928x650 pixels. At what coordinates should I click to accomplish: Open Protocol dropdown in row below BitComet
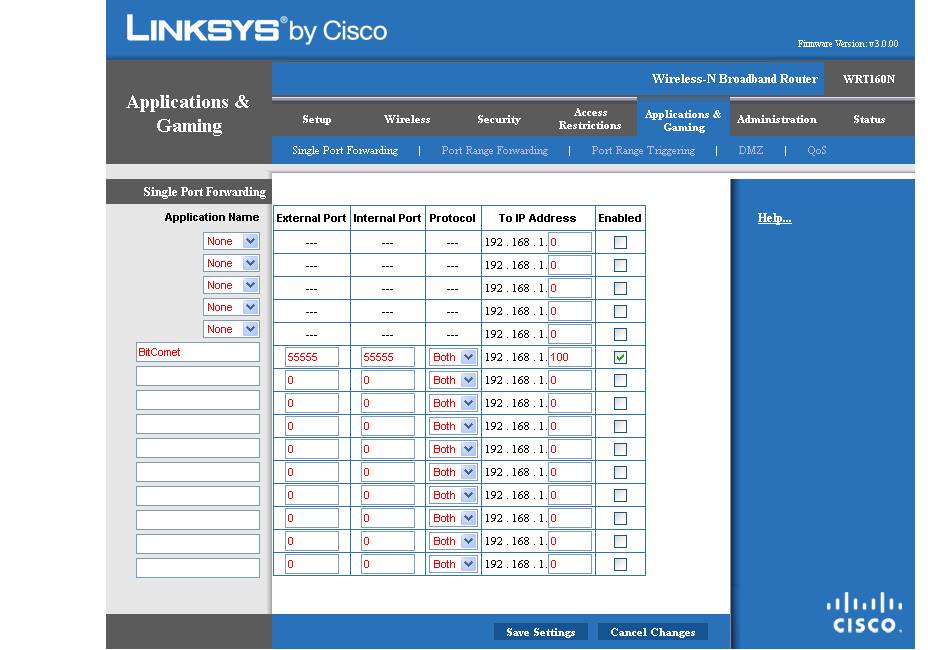click(453, 381)
